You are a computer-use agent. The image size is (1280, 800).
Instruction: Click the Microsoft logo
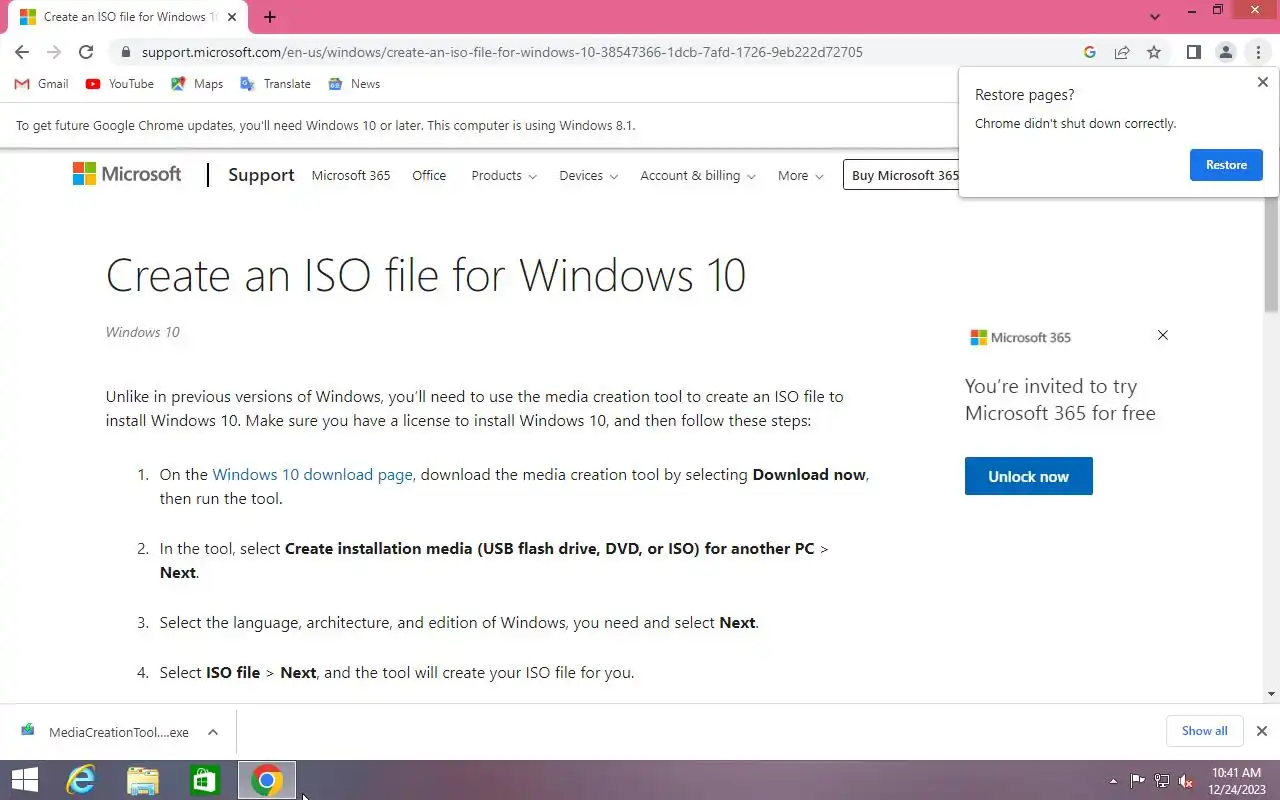click(127, 174)
